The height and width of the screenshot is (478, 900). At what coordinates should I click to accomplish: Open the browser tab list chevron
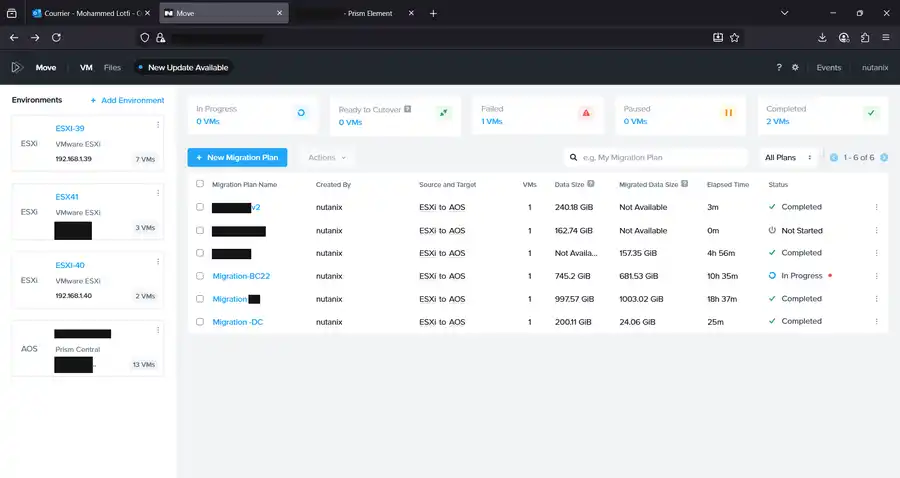(x=784, y=13)
